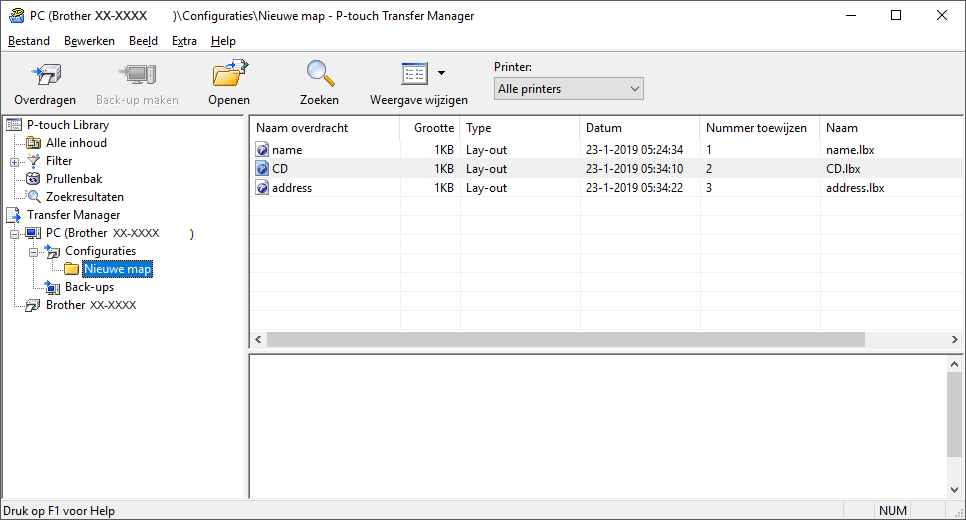The height and width of the screenshot is (520, 966).
Task: Select the 'CD' layout row
Action: click(606, 169)
